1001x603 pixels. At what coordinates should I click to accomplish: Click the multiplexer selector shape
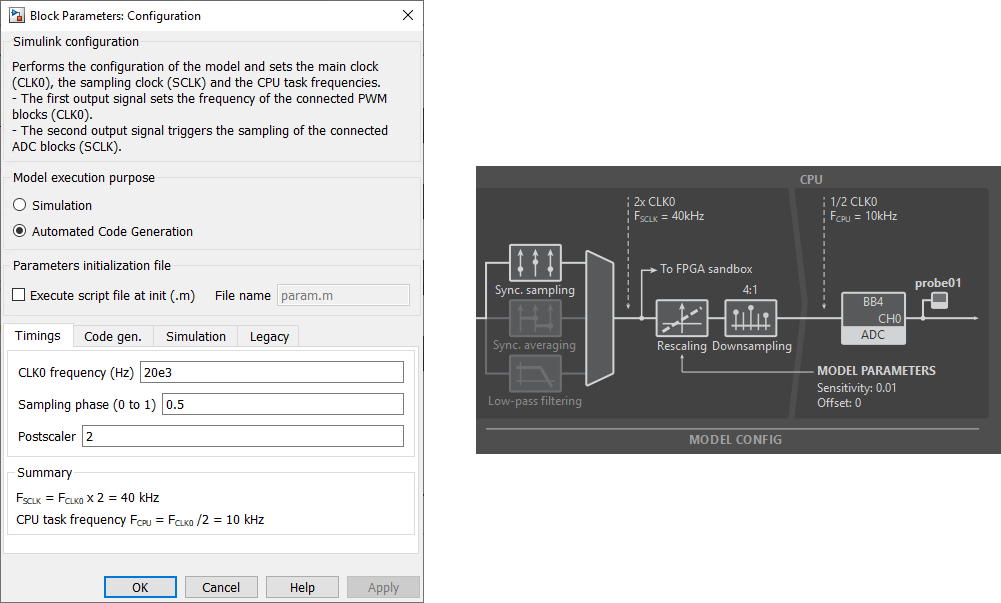click(x=598, y=318)
